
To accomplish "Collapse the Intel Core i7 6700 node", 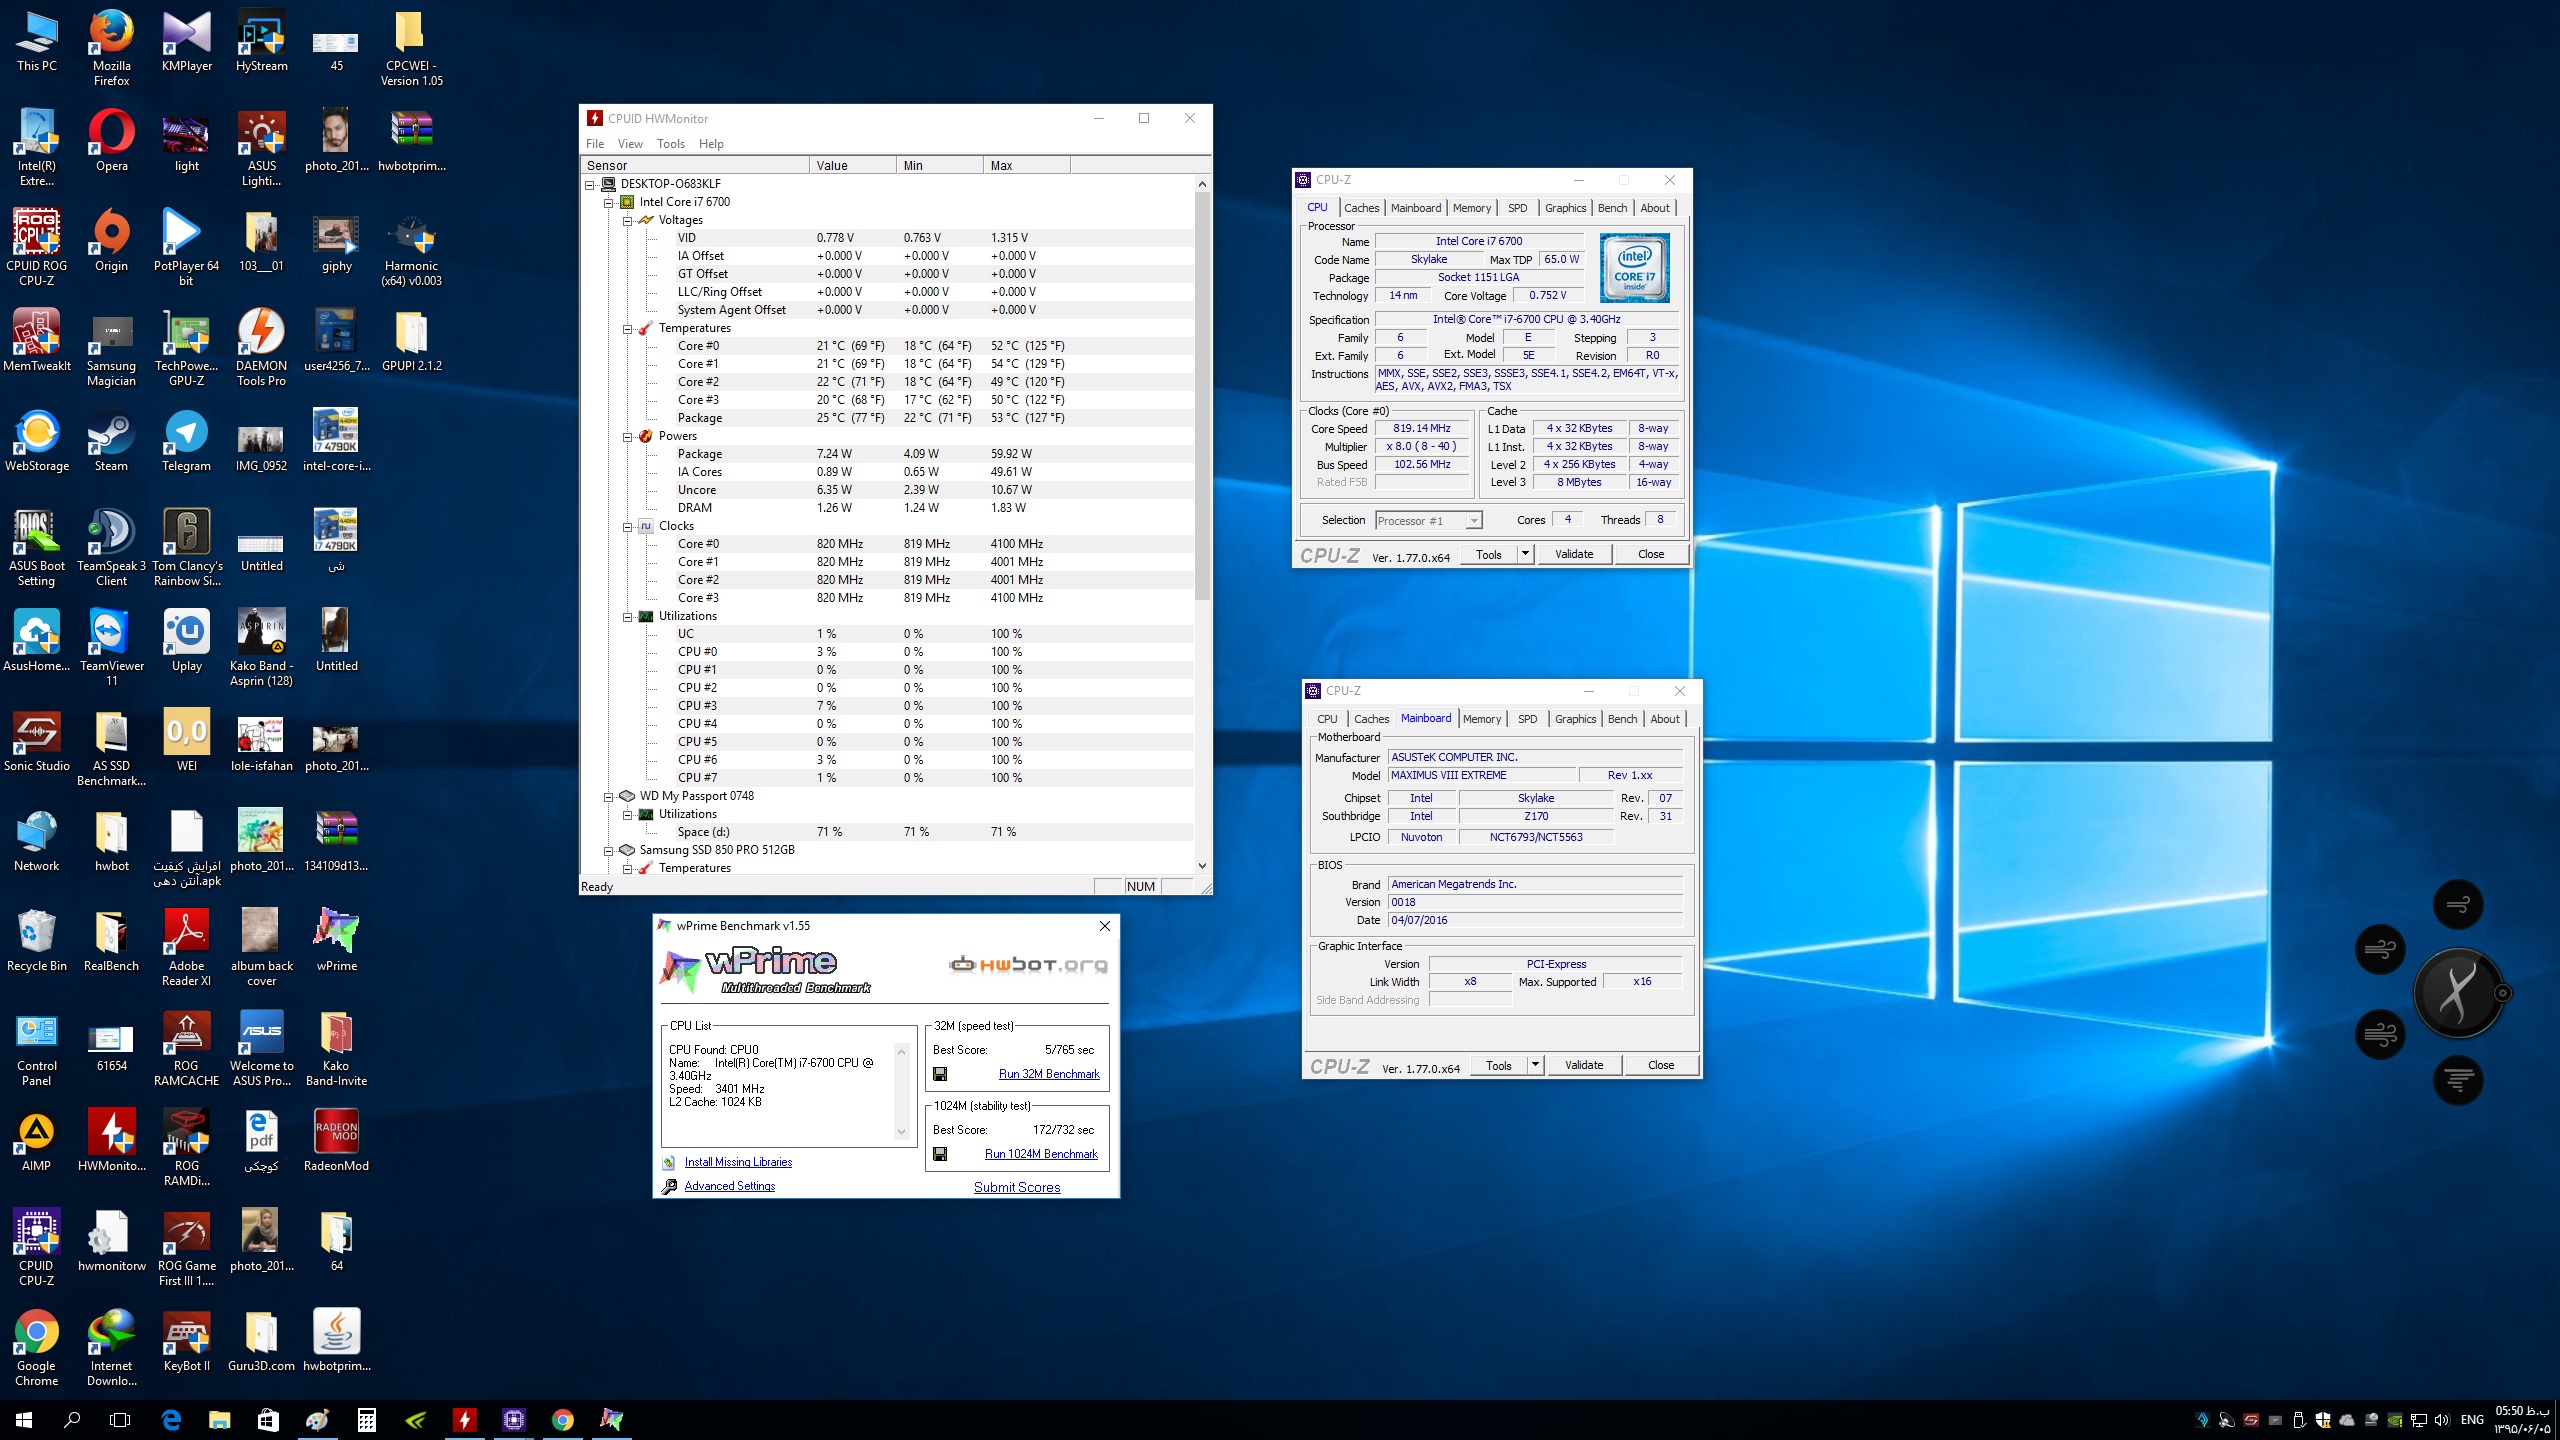I will (608, 202).
